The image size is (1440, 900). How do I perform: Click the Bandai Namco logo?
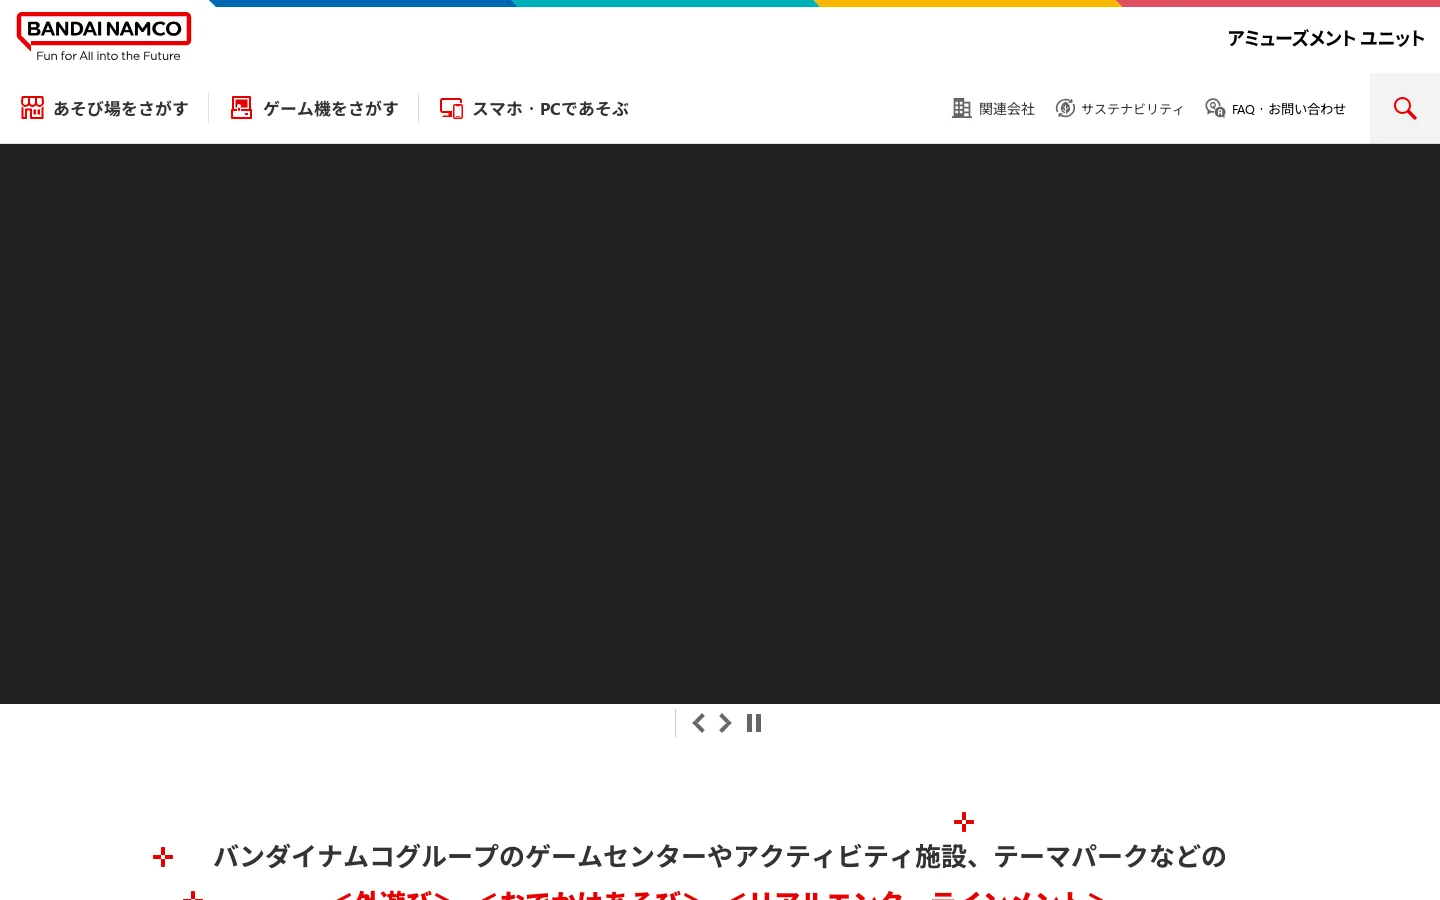[104, 37]
